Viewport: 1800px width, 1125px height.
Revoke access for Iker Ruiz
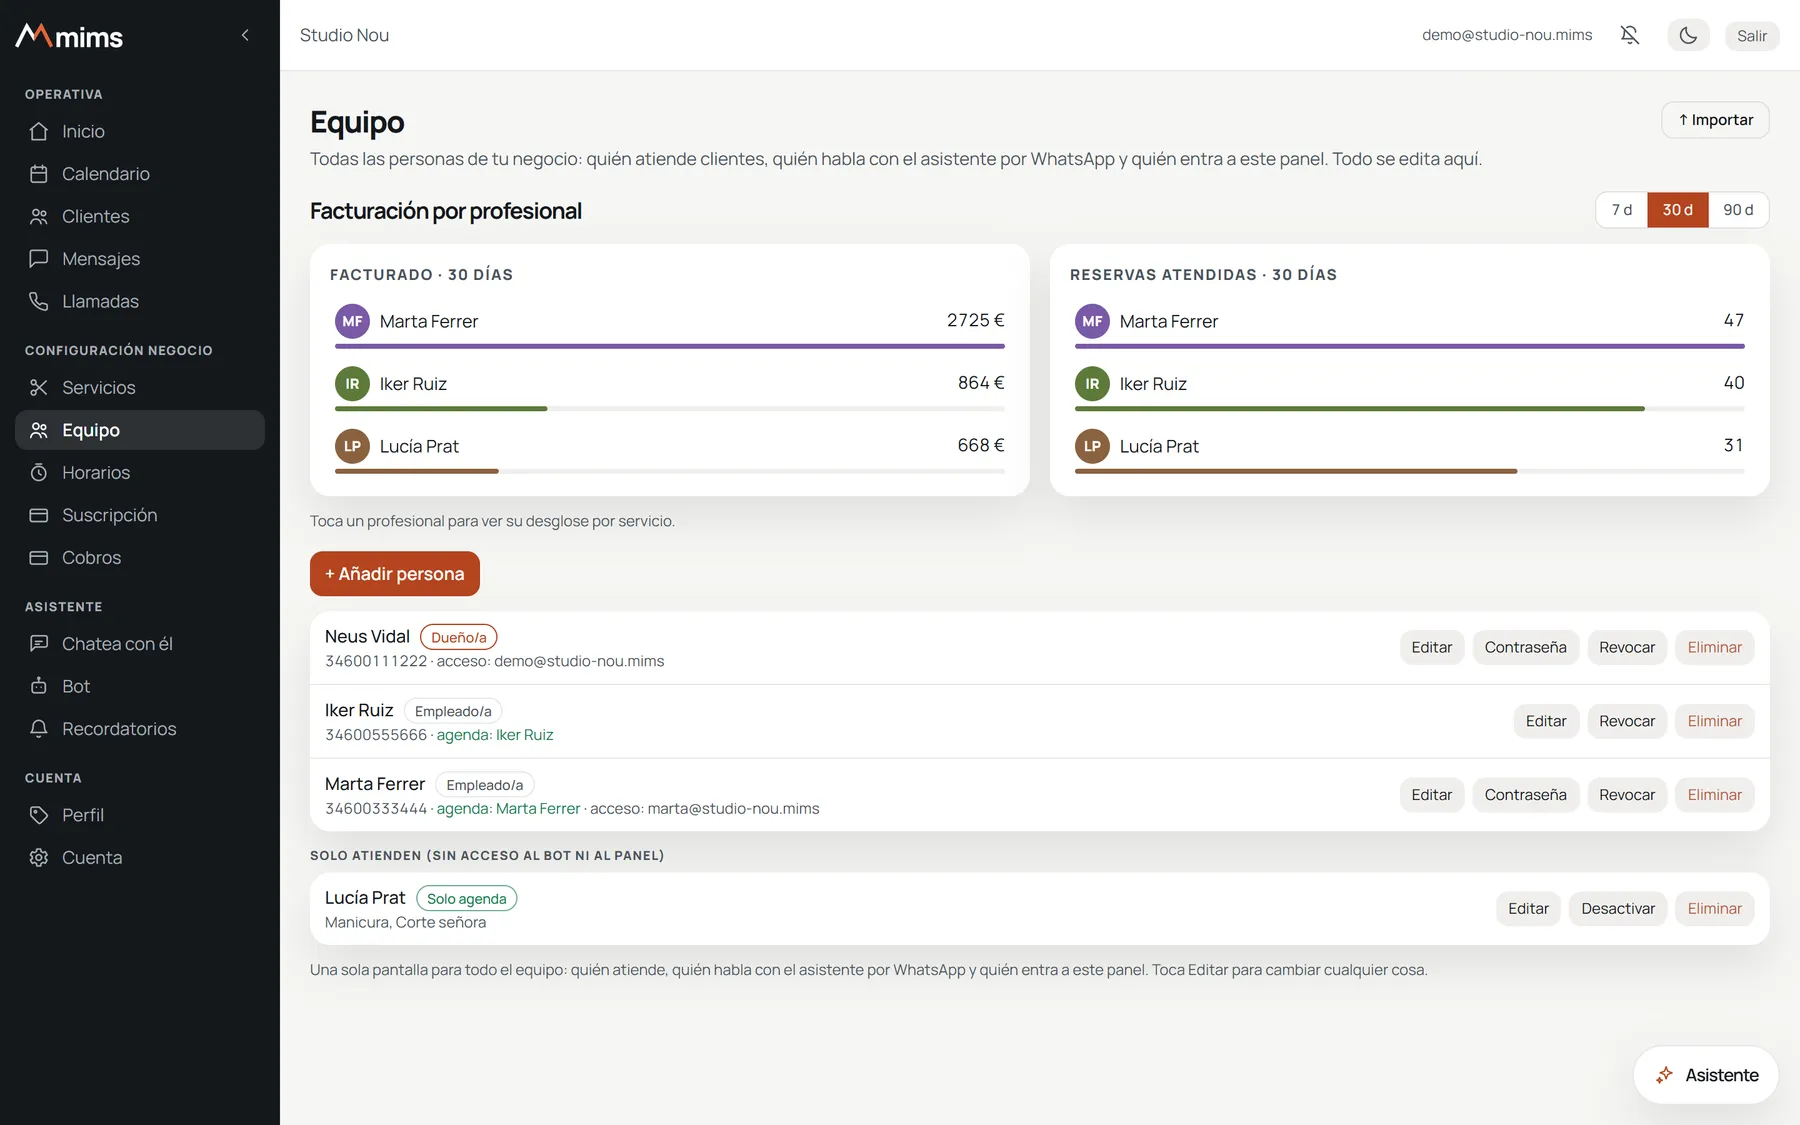1626,721
